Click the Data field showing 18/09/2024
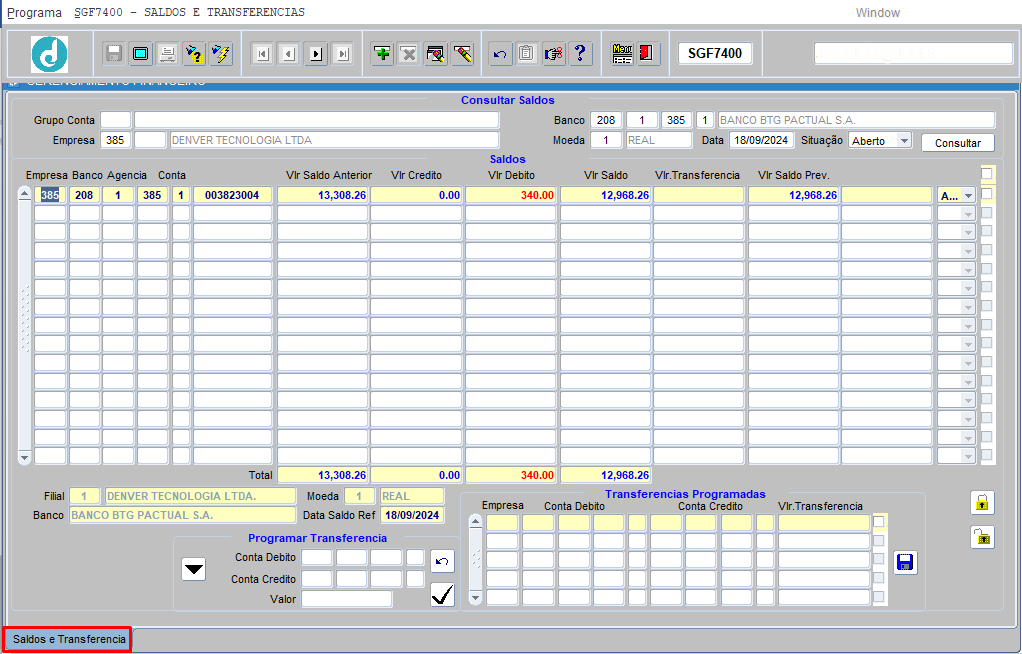The height and width of the screenshot is (654, 1022). click(761, 140)
